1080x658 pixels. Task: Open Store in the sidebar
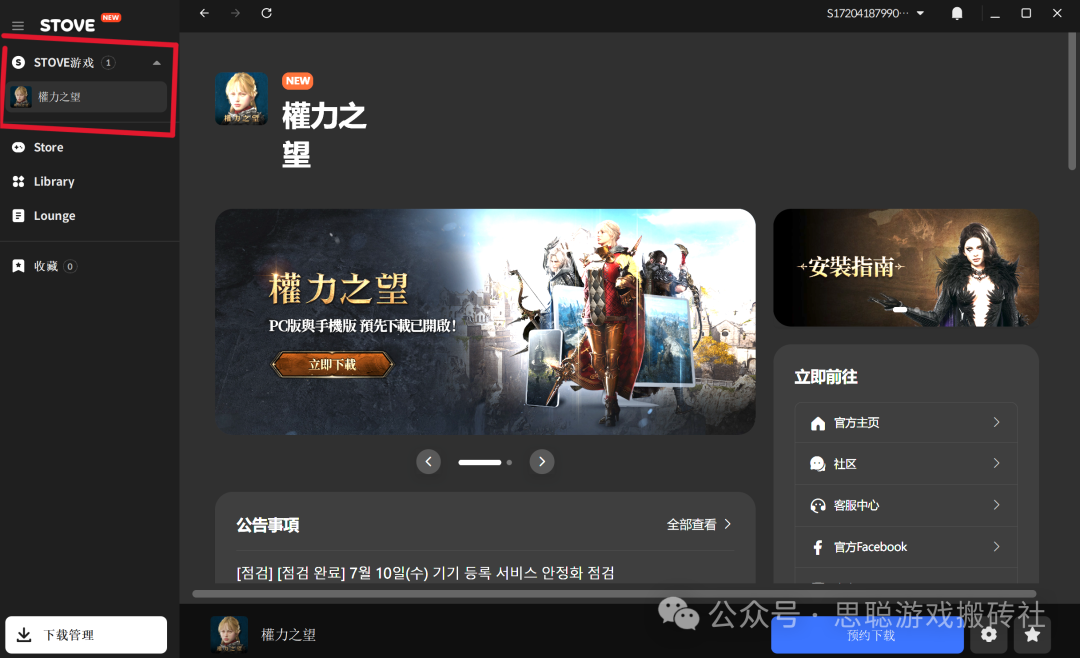click(48, 147)
